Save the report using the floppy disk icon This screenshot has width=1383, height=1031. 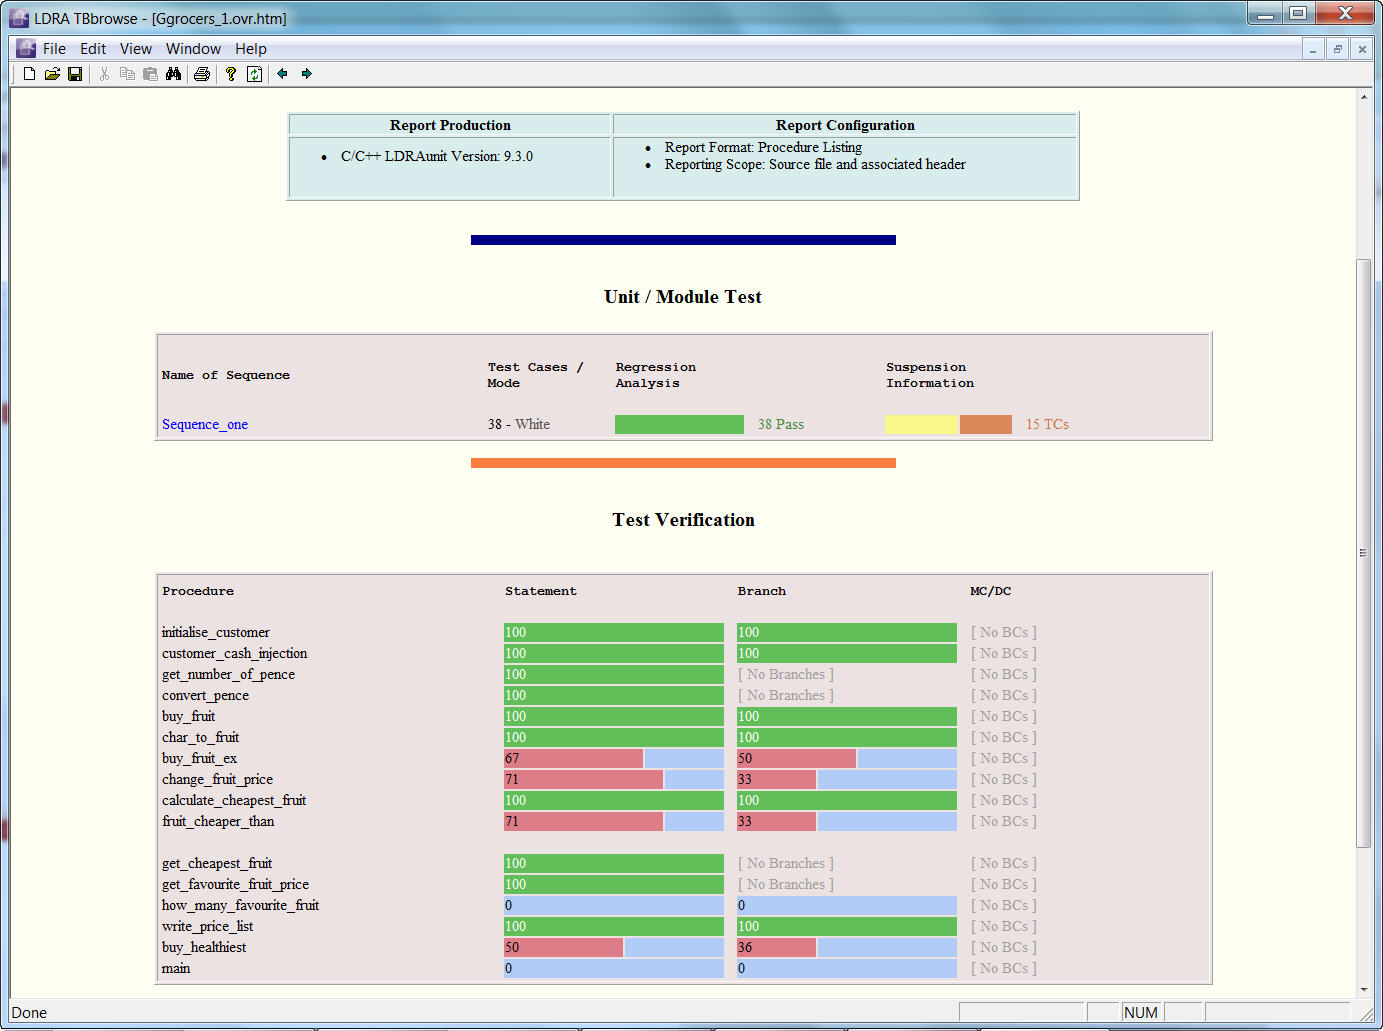tap(75, 74)
